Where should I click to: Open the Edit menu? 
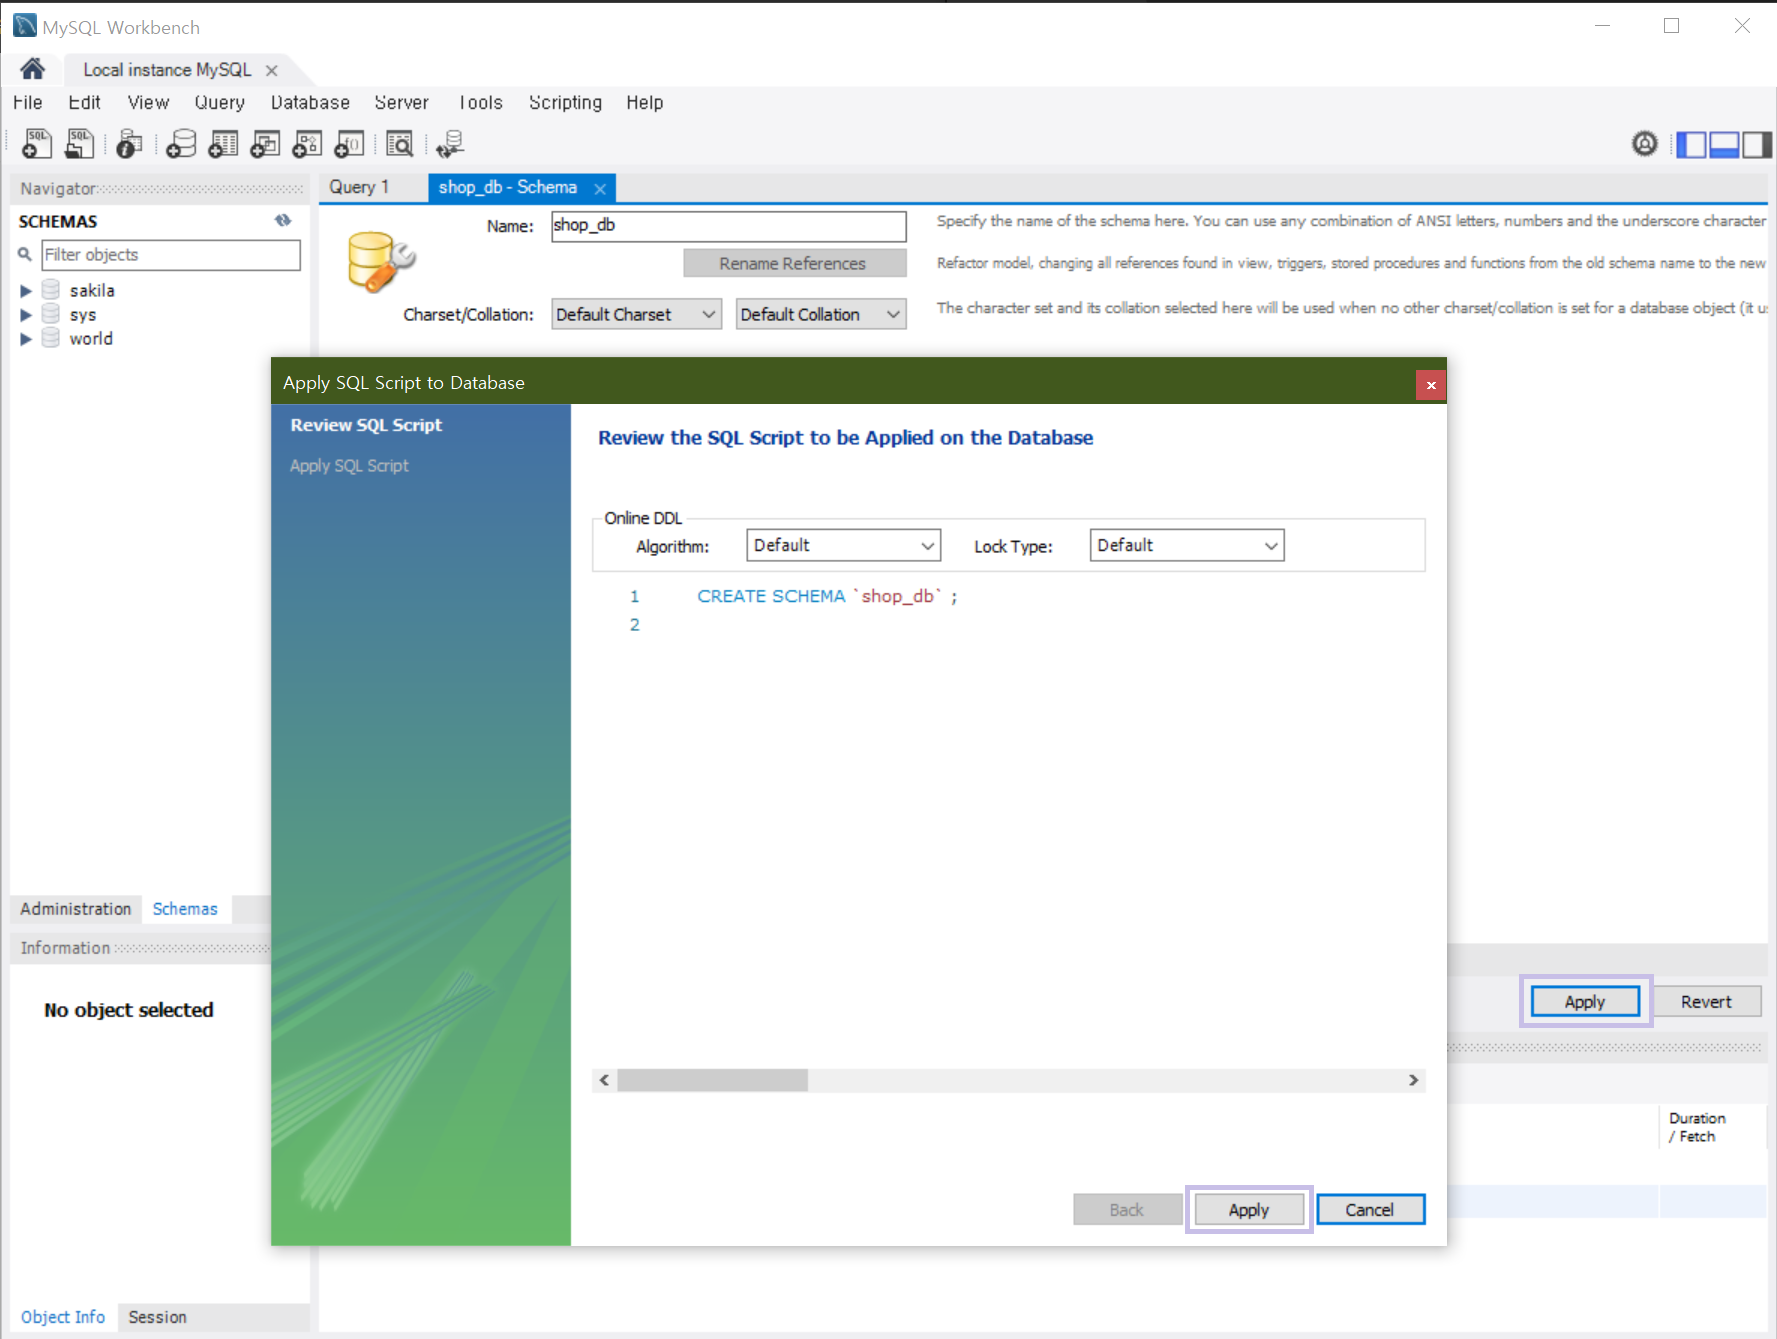tap(84, 102)
